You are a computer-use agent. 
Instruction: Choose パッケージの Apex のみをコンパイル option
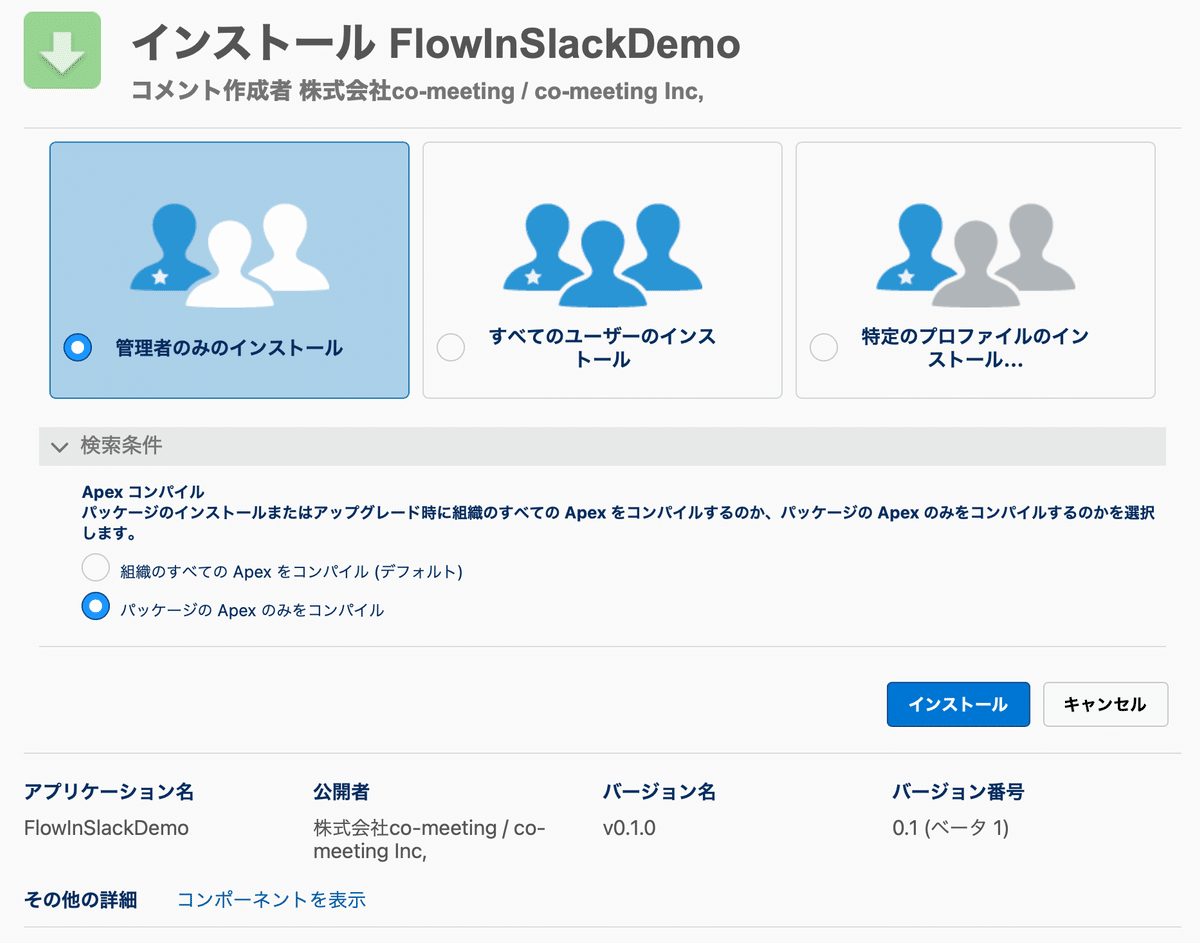point(95,606)
